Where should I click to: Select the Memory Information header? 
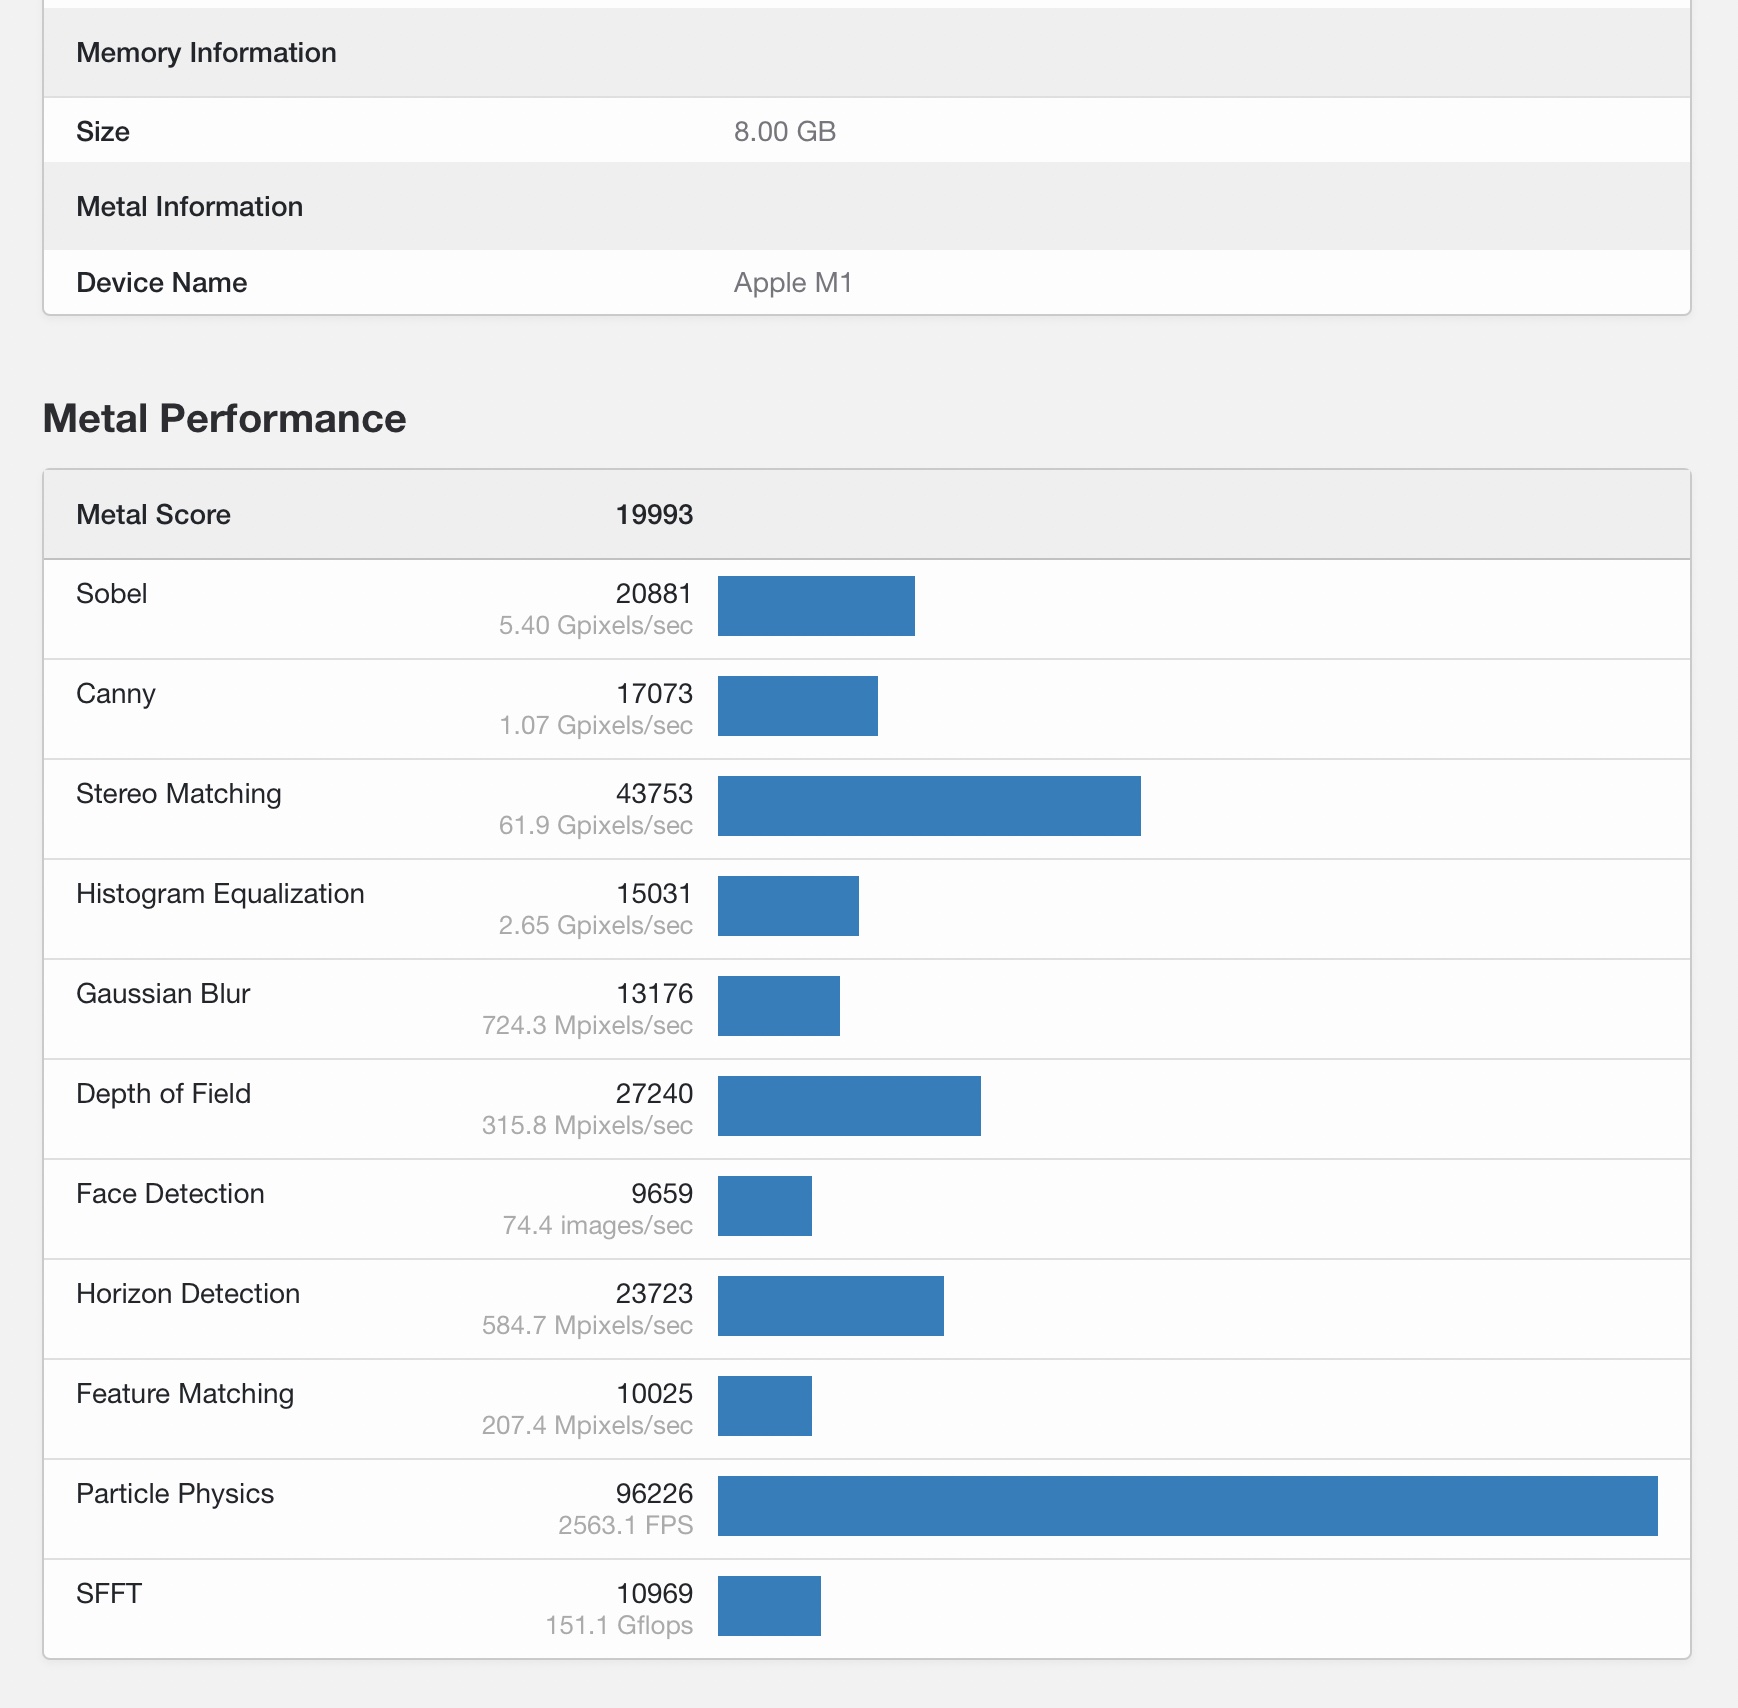click(206, 53)
